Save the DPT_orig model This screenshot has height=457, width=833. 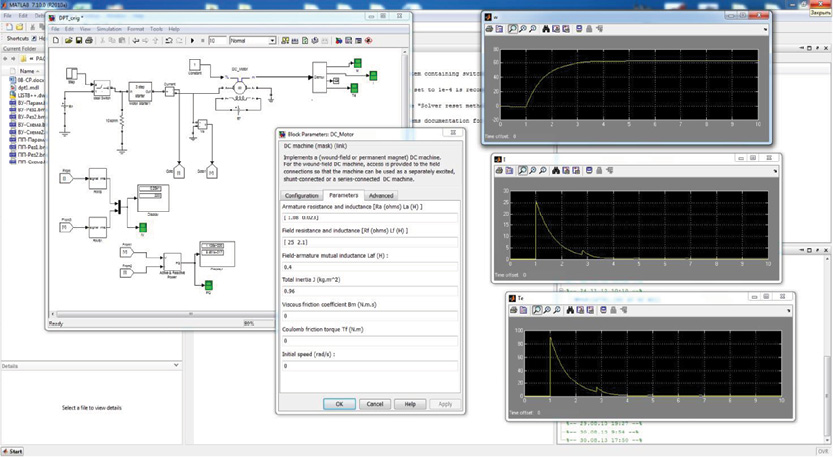79,40
